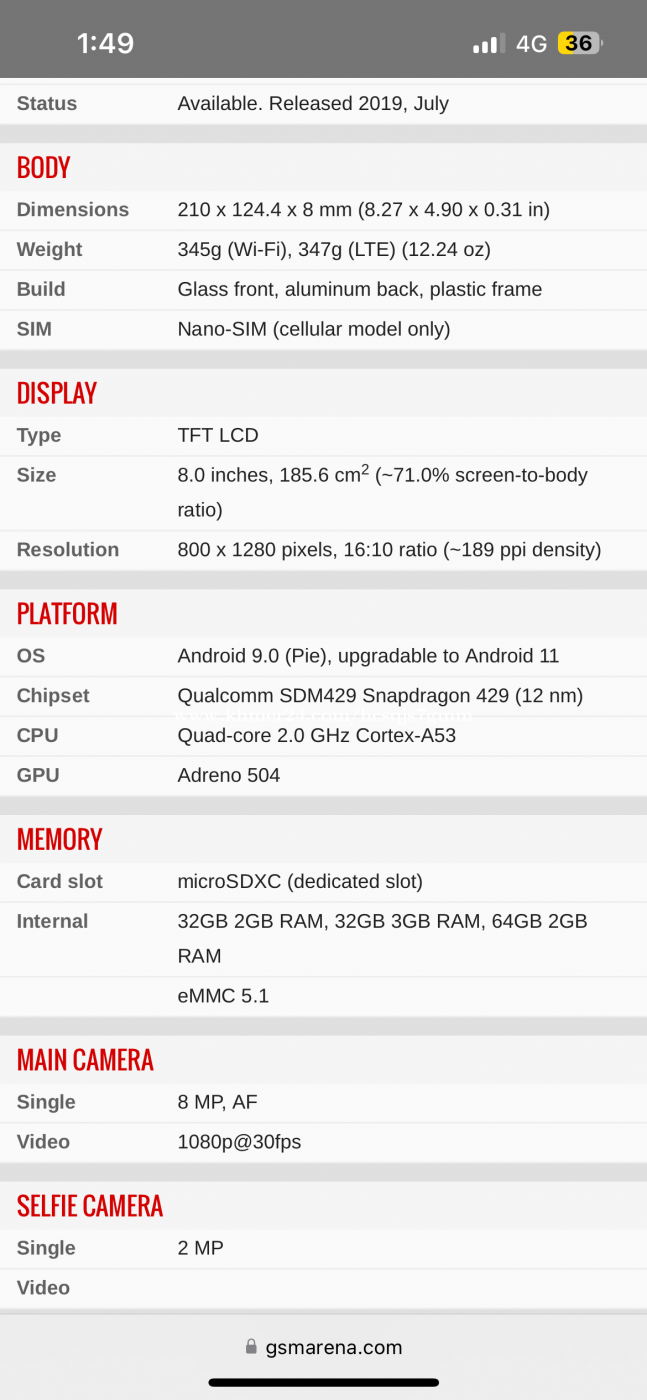
Task: Tap the 1:49 clock in status bar
Action: pos(105,43)
